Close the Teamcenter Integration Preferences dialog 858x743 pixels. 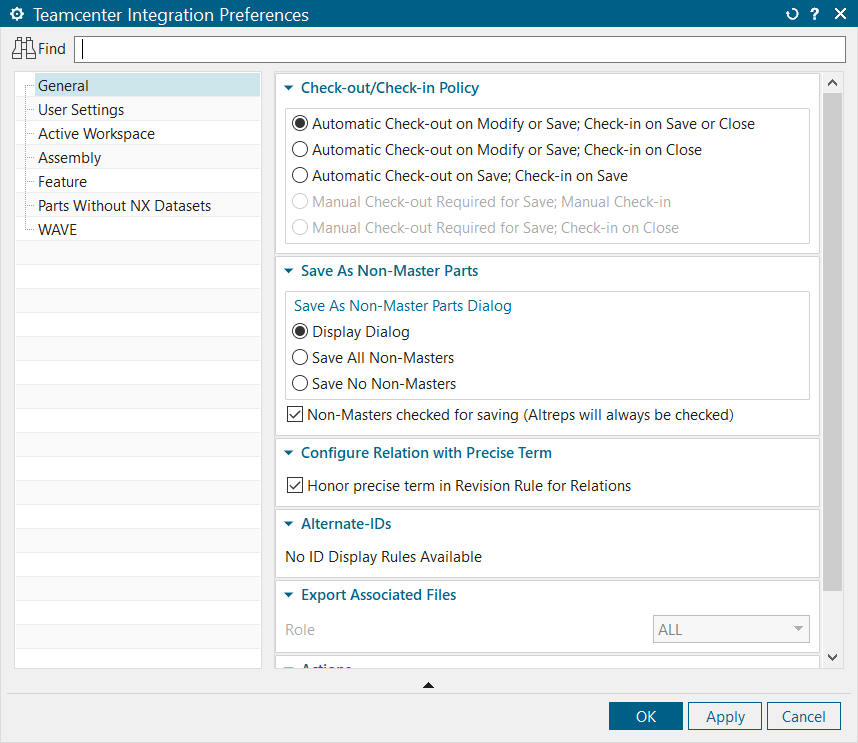click(840, 14)
